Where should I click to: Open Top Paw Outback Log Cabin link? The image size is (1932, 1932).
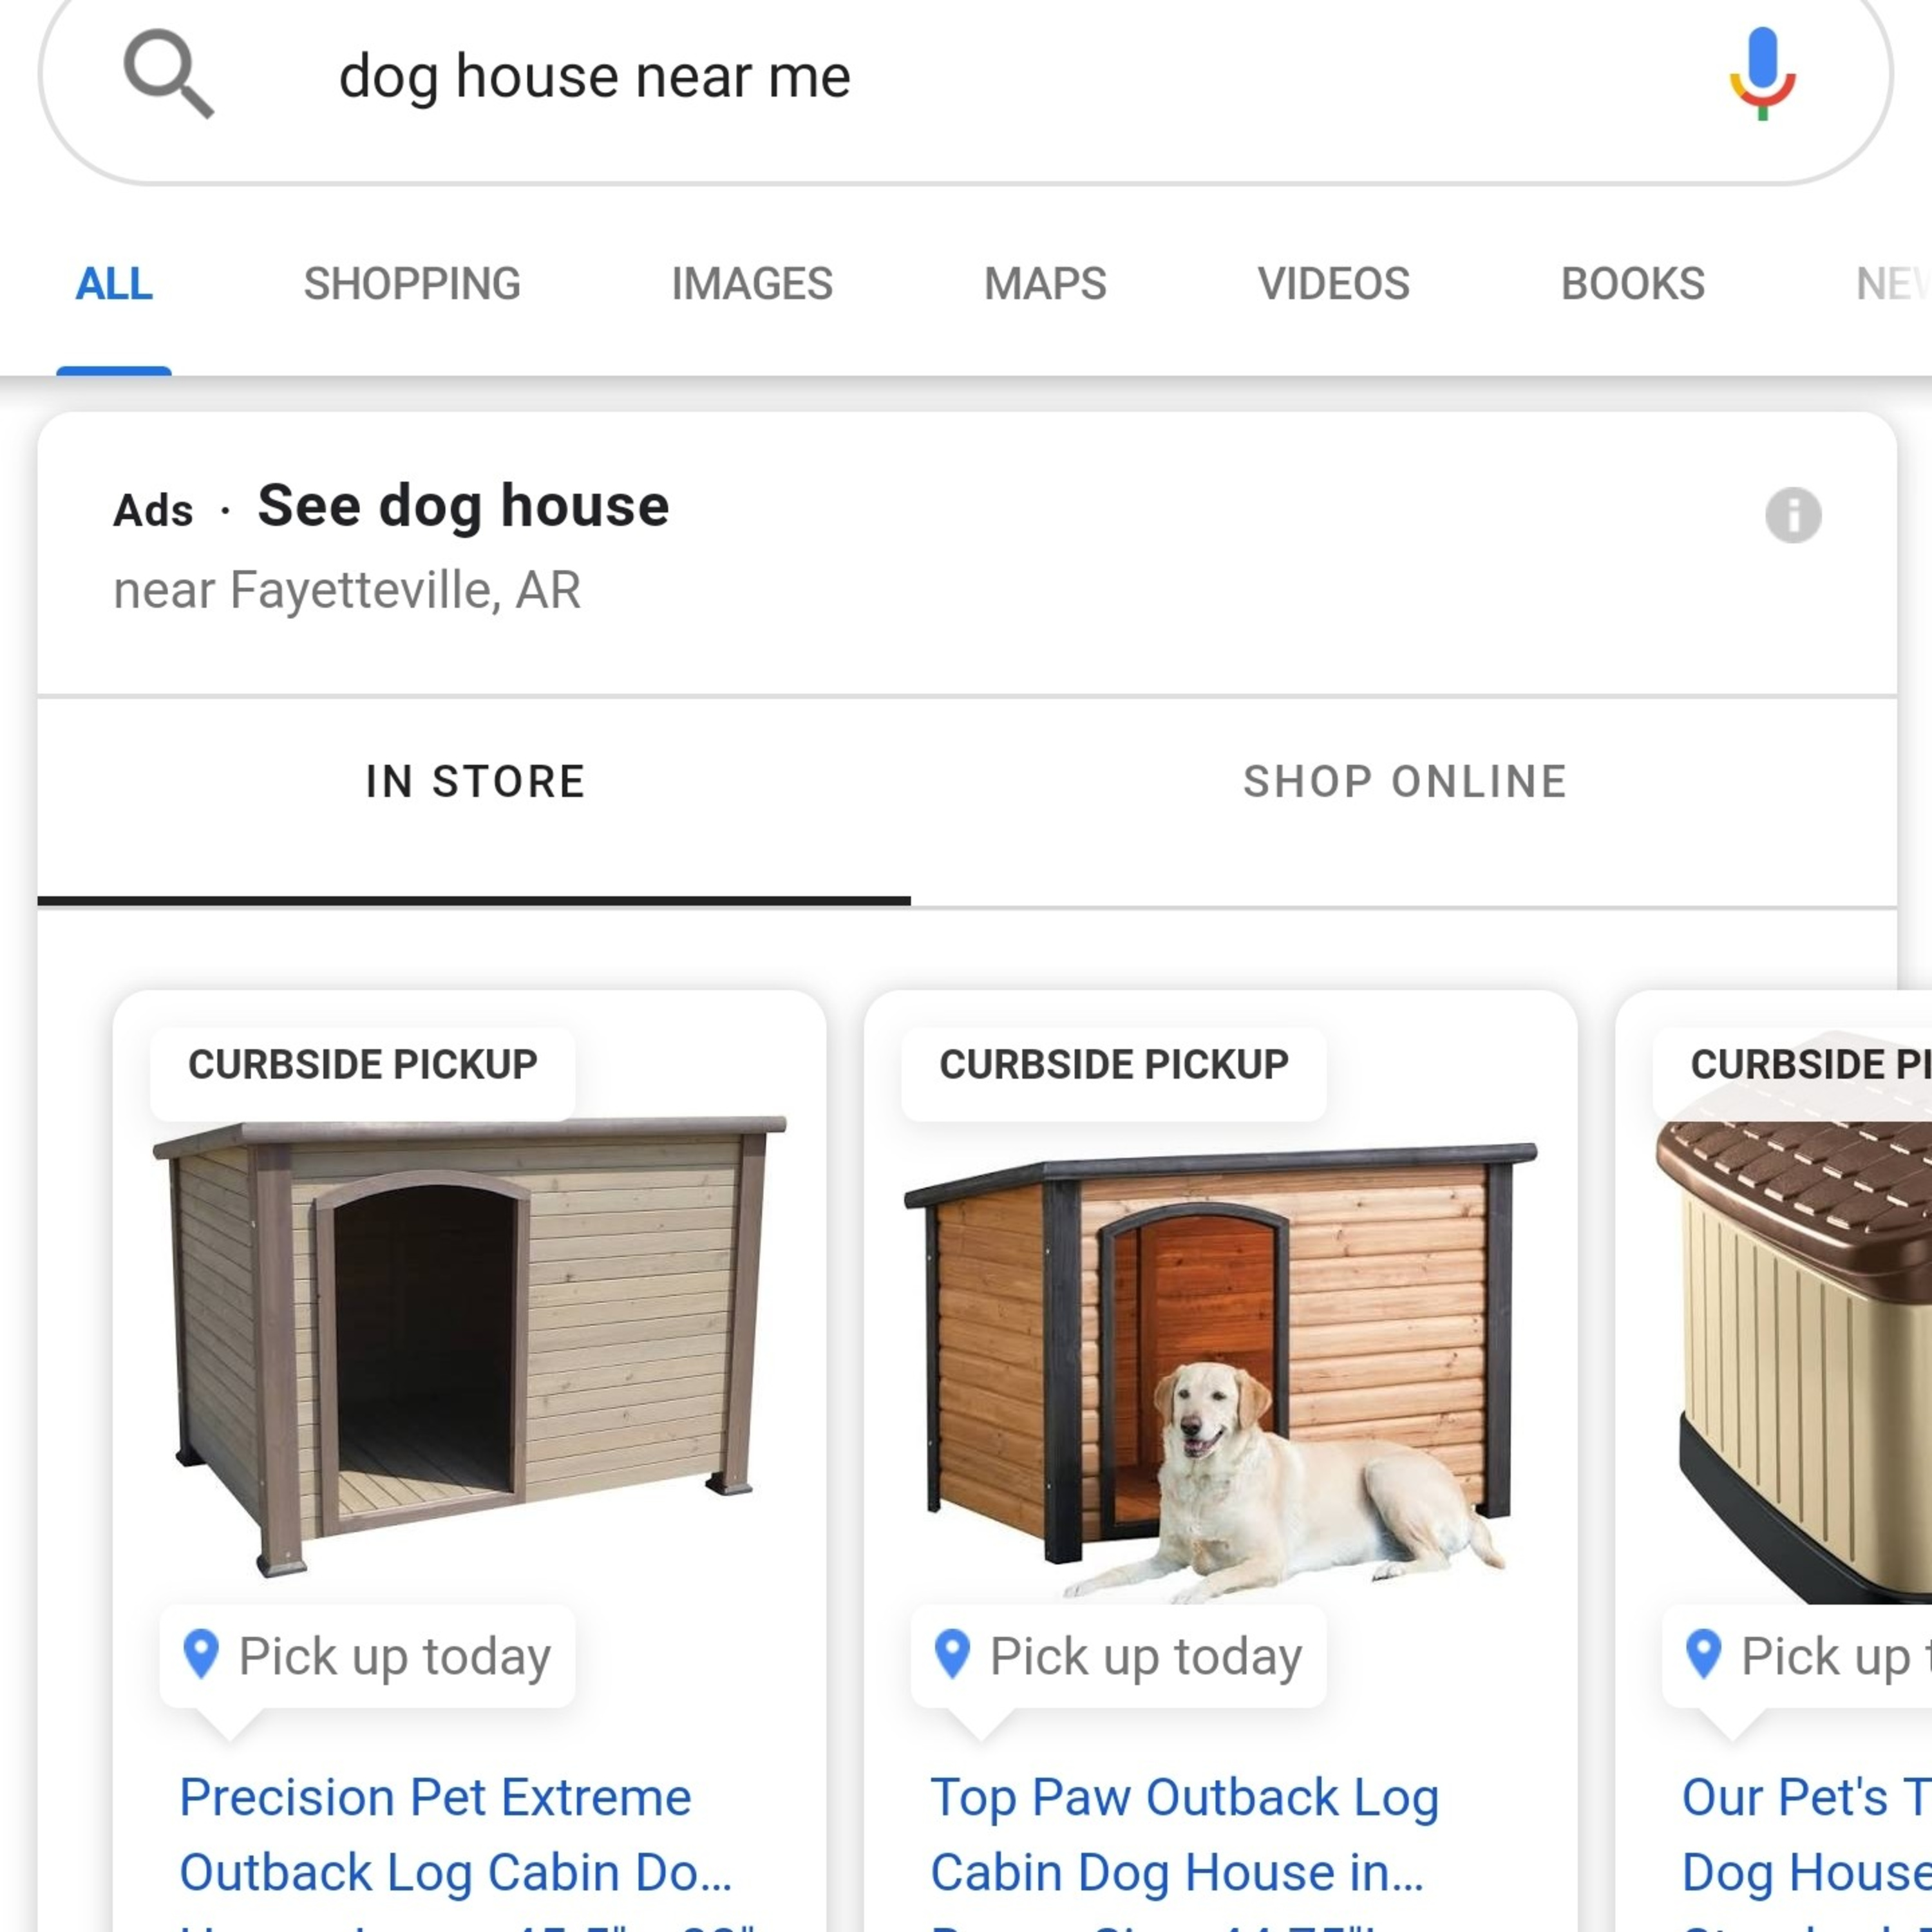pyautogui.click(x=1185, y=1835)
